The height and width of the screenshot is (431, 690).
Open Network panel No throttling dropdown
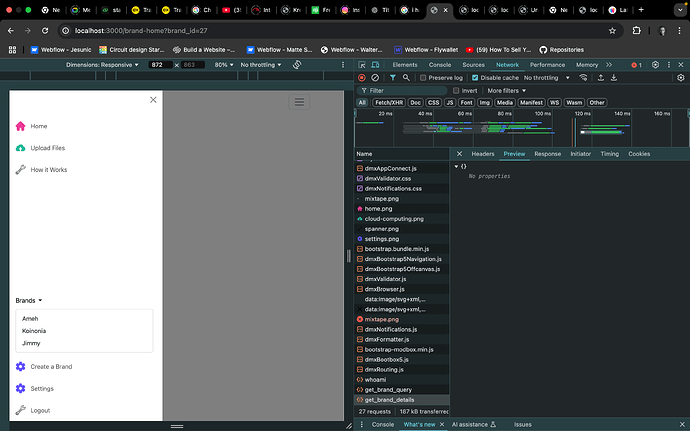click(x=547, y=77)
